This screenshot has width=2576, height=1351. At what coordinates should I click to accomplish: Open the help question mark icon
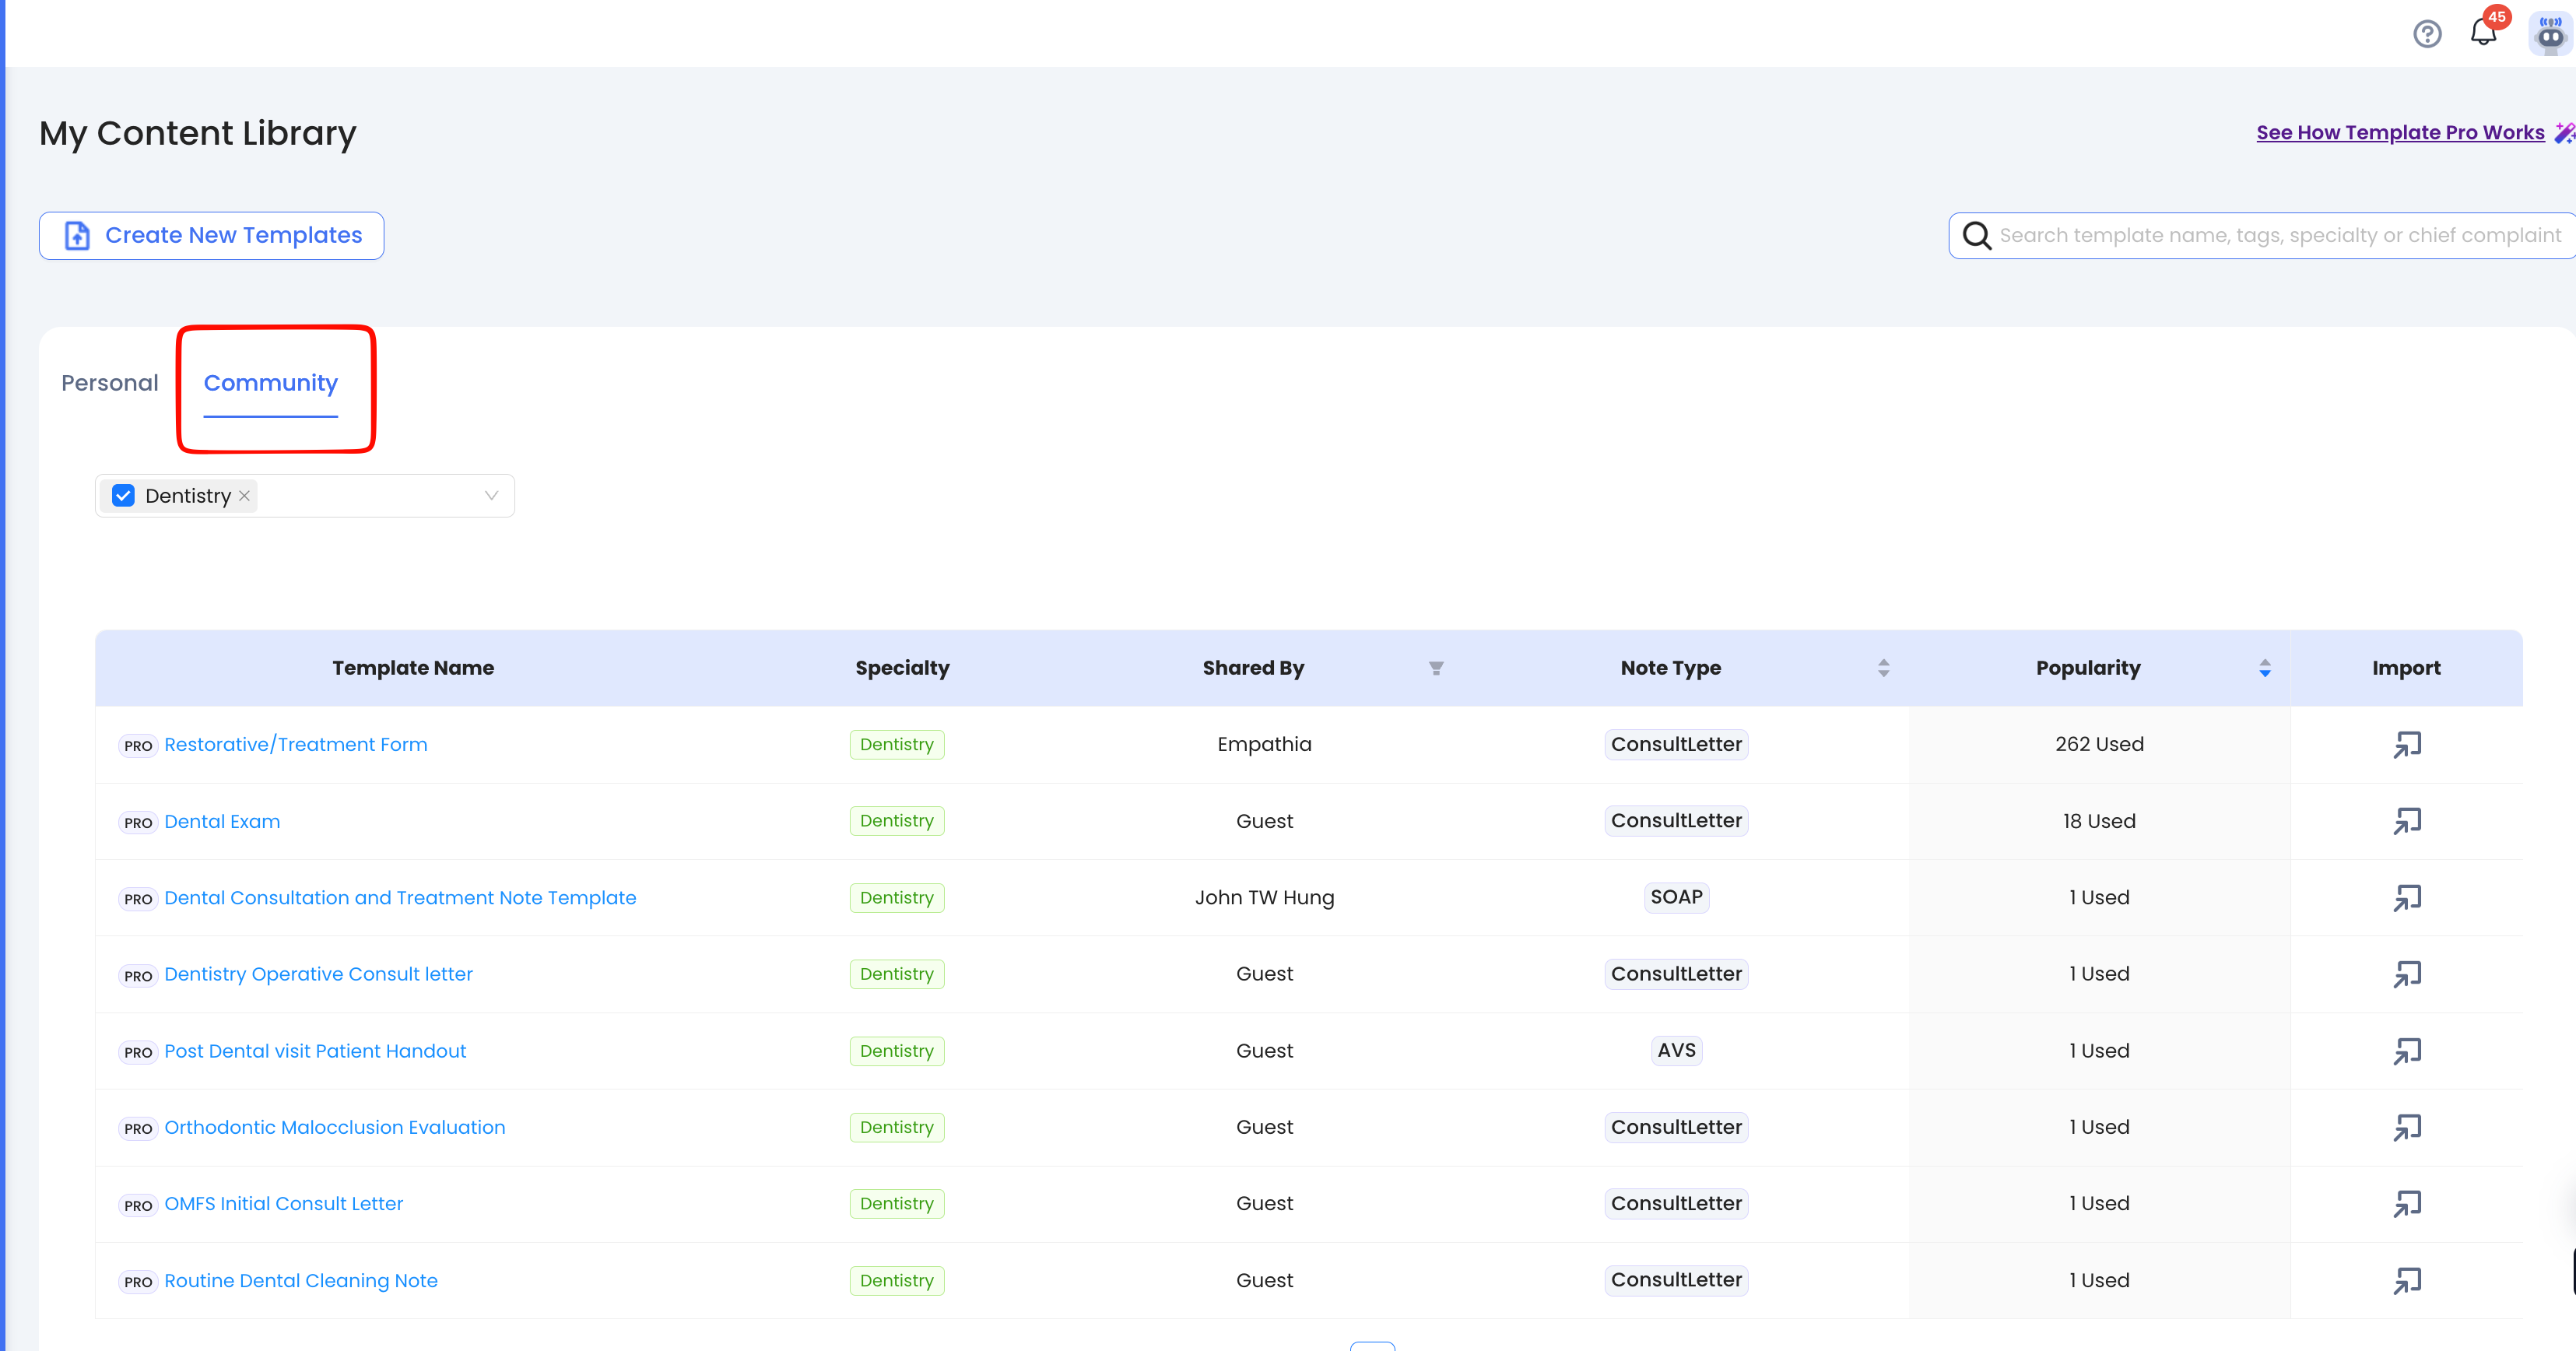tap(2427, 34)
